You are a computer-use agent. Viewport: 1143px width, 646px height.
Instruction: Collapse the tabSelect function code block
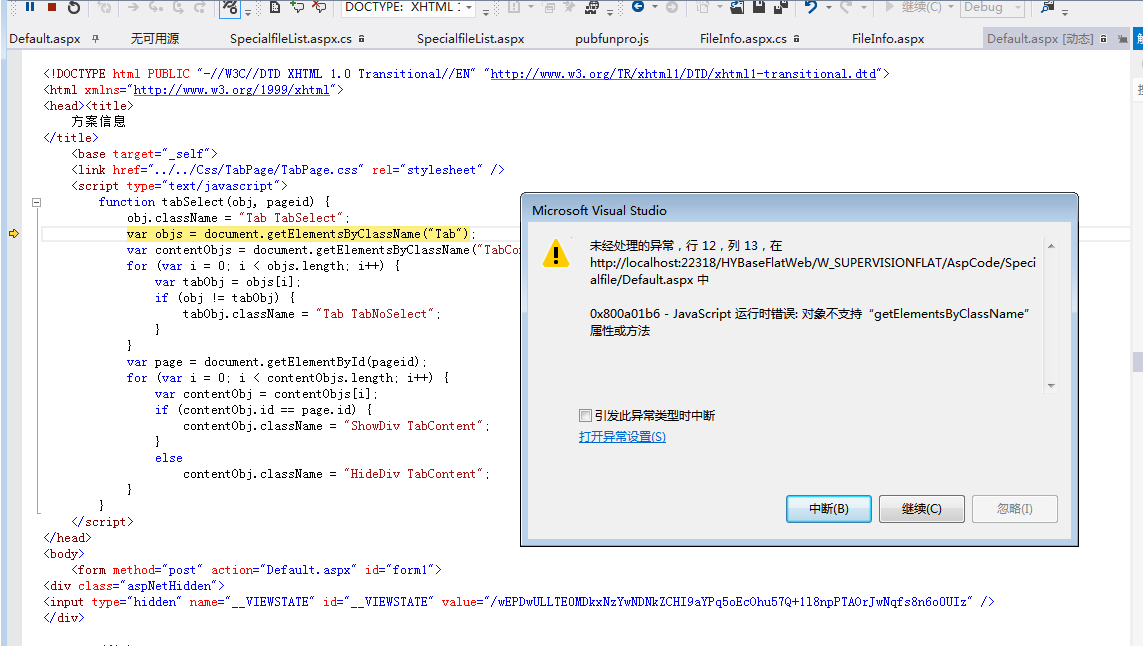[x=36, y=201]
